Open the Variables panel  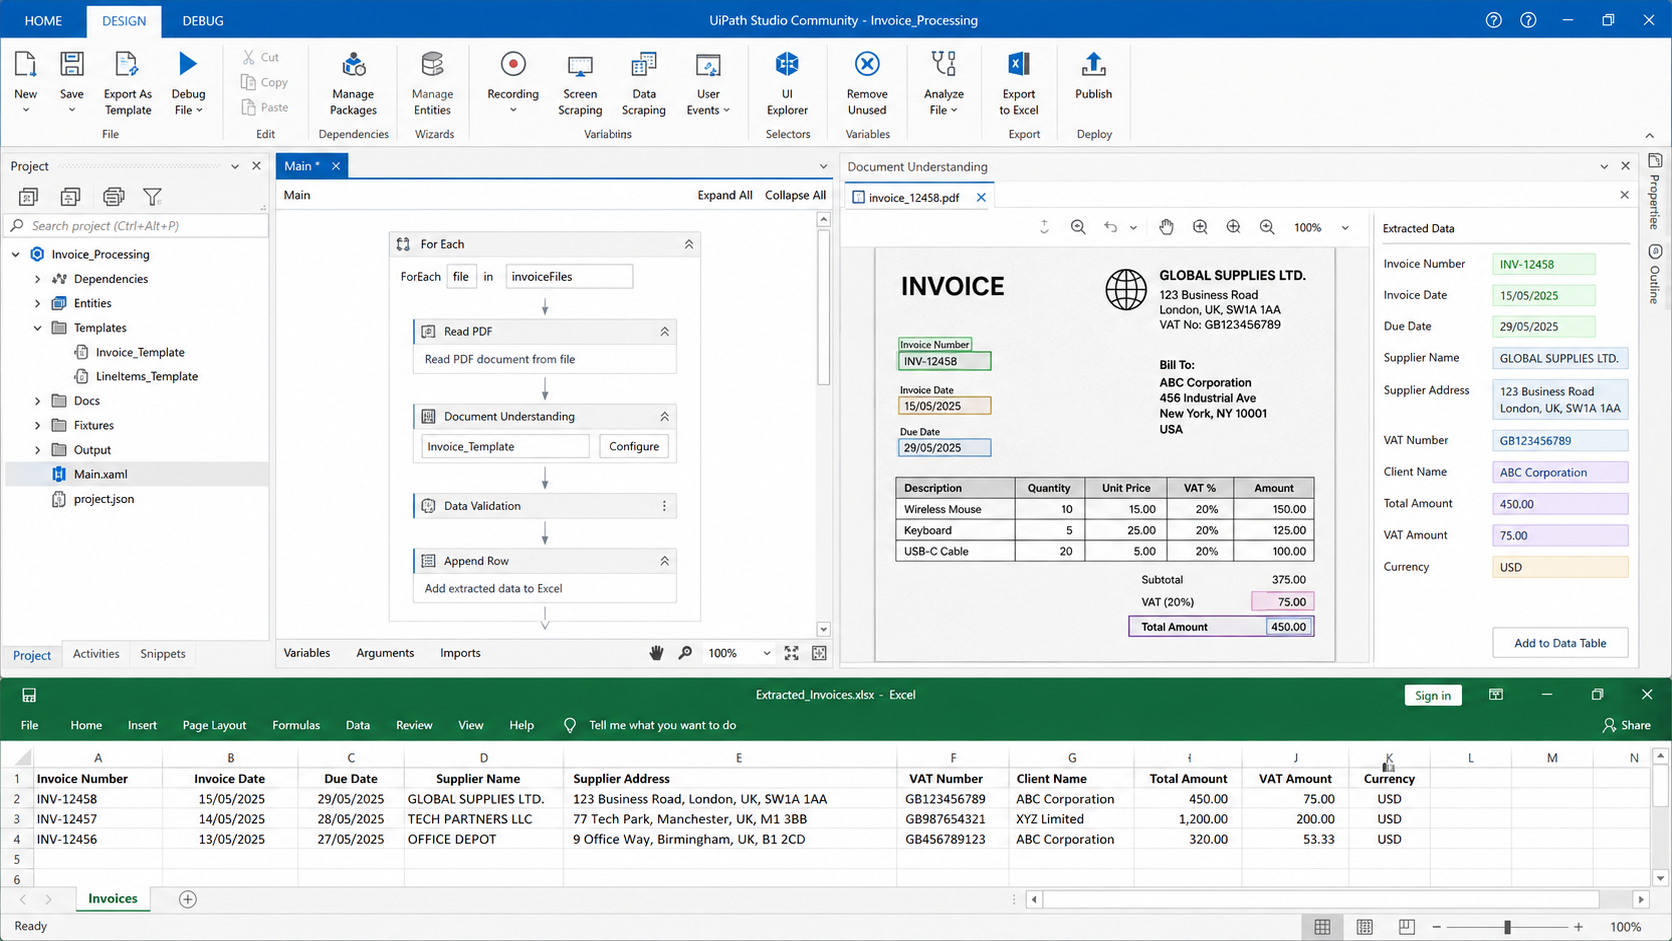pos(307,653)
